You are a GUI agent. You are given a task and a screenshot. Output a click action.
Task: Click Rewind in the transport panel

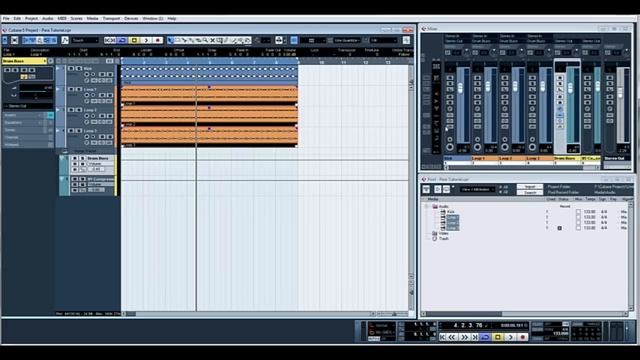[x=452, y=337]
